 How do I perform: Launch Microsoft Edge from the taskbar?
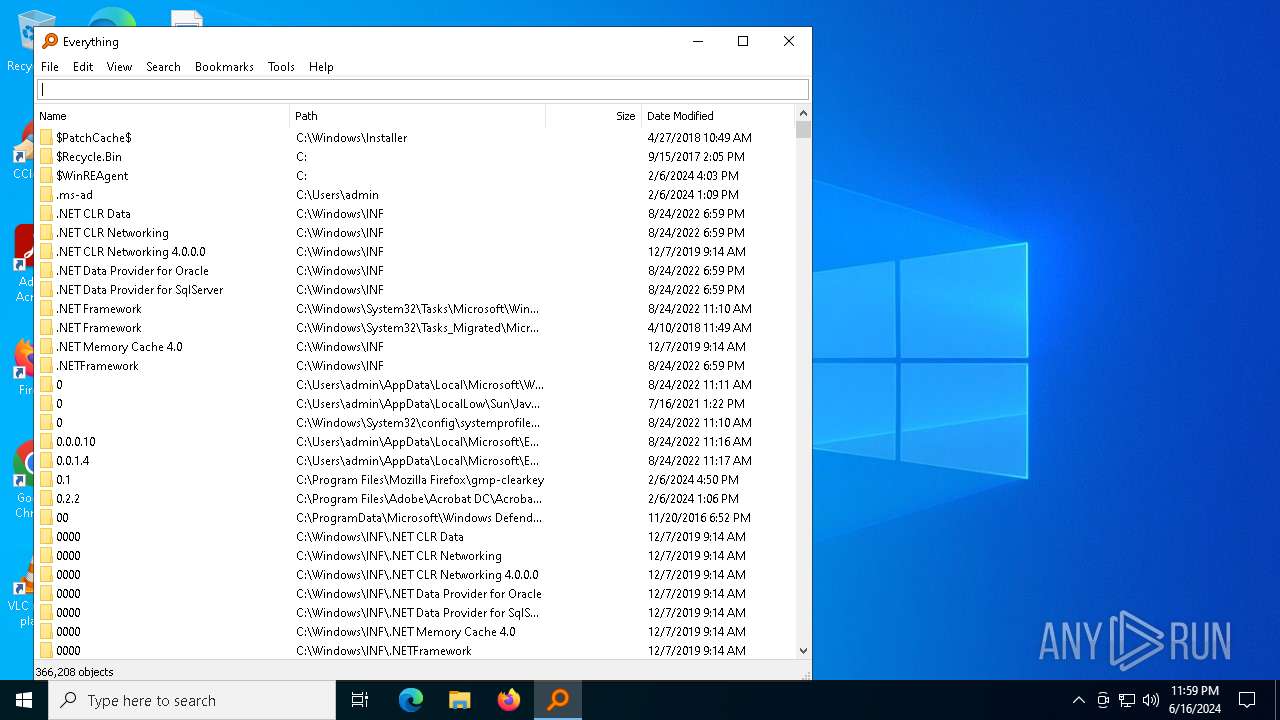click(x=411, y=700)
